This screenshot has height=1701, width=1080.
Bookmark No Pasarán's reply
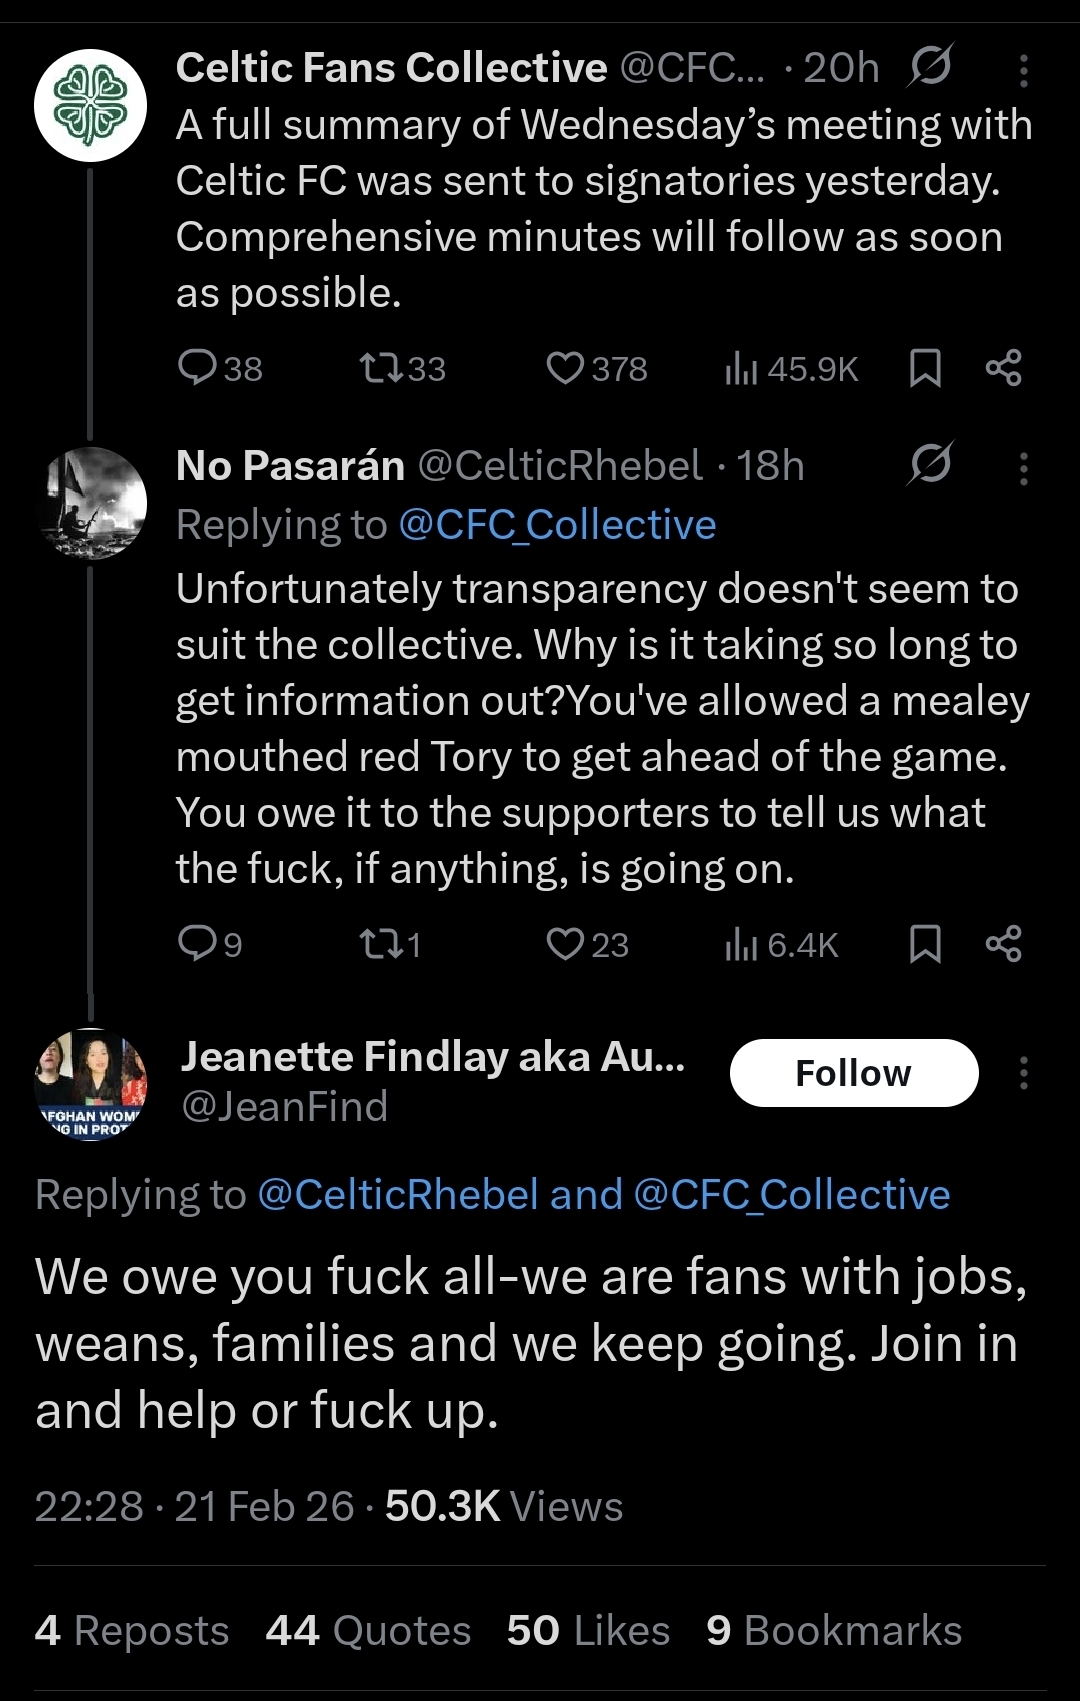pyautogui.click(x=925, y=943)
